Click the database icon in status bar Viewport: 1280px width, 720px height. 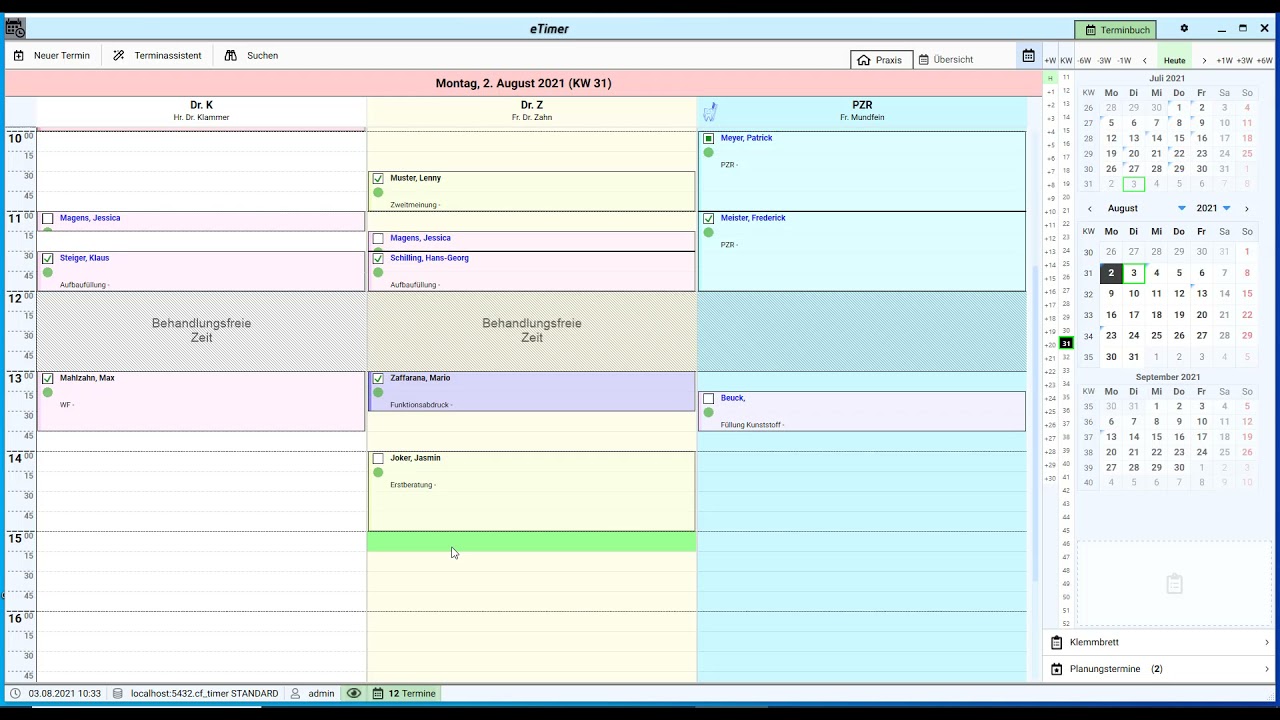[x=118, y=693]
